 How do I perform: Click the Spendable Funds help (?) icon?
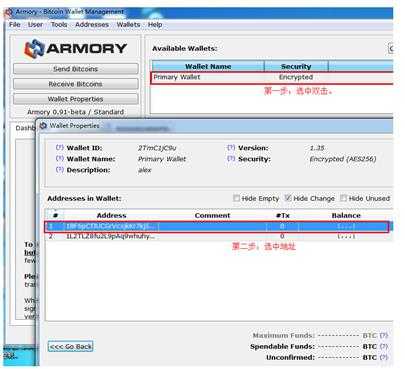384,346
